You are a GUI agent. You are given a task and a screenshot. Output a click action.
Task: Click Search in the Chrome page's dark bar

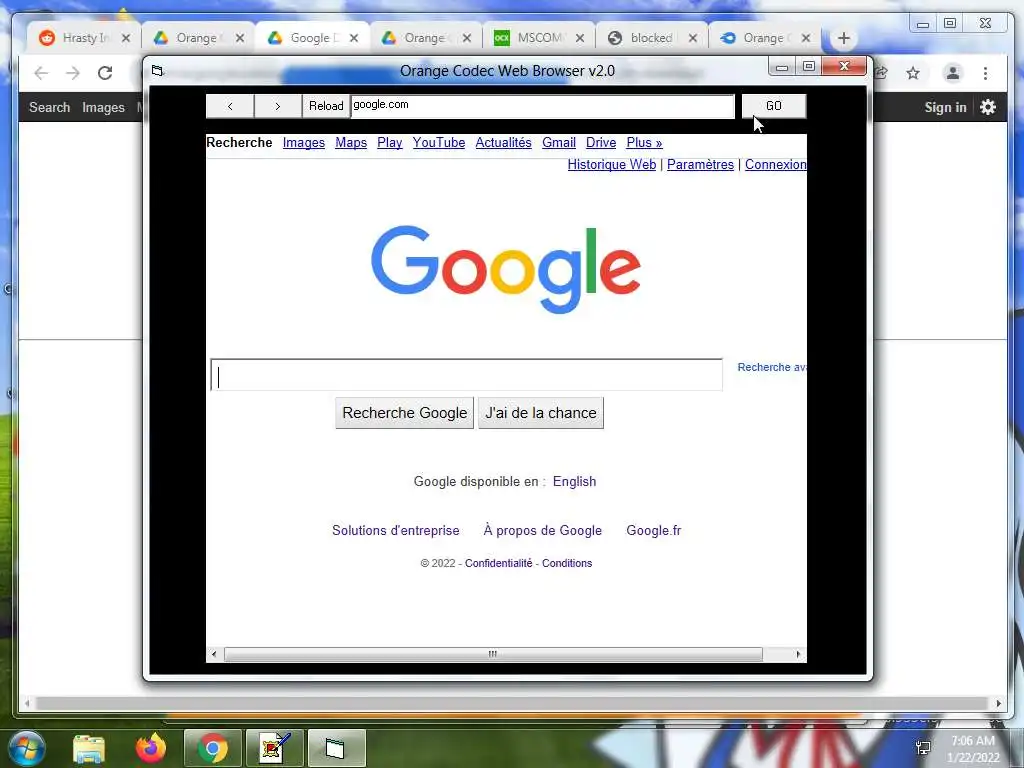(49, 107)
